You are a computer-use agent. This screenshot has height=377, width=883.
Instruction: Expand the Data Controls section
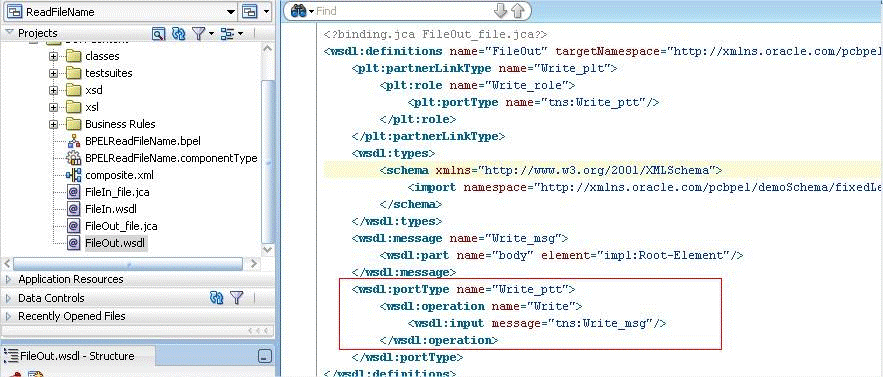[x=8, y=298]
